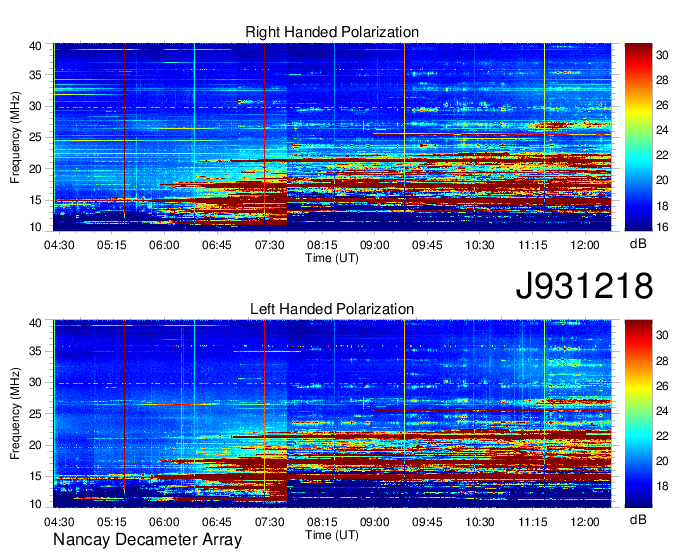
Task: Click the bottom plot's 'Frequency (MHz)' axis label
Action: coord(15,414)
